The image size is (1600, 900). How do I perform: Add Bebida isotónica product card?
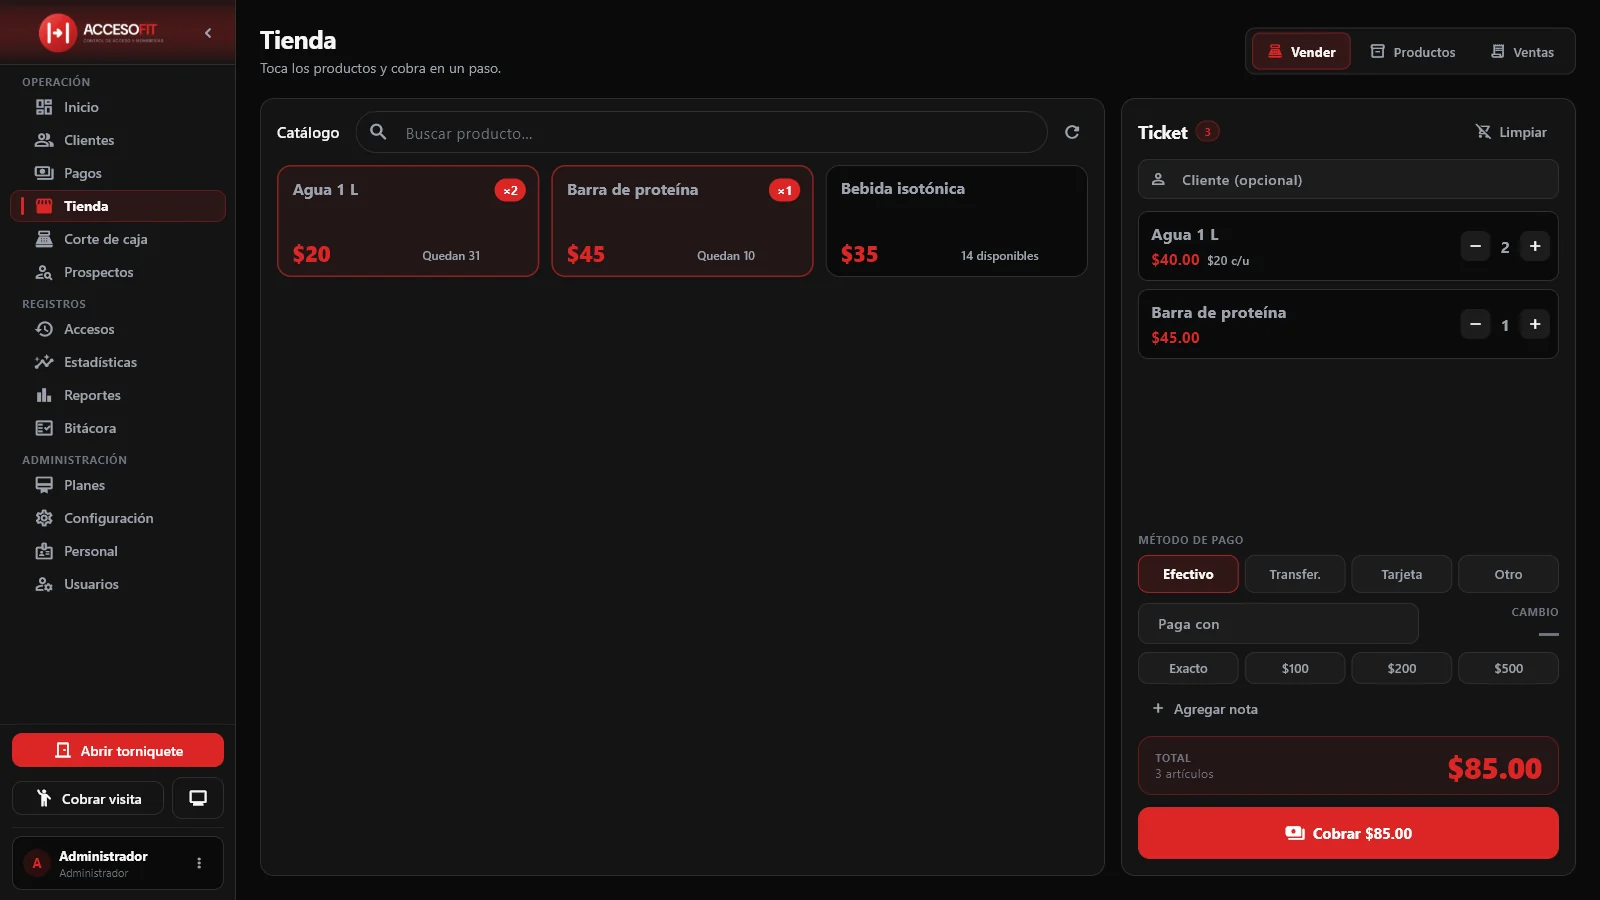click(x=956, y=221)
